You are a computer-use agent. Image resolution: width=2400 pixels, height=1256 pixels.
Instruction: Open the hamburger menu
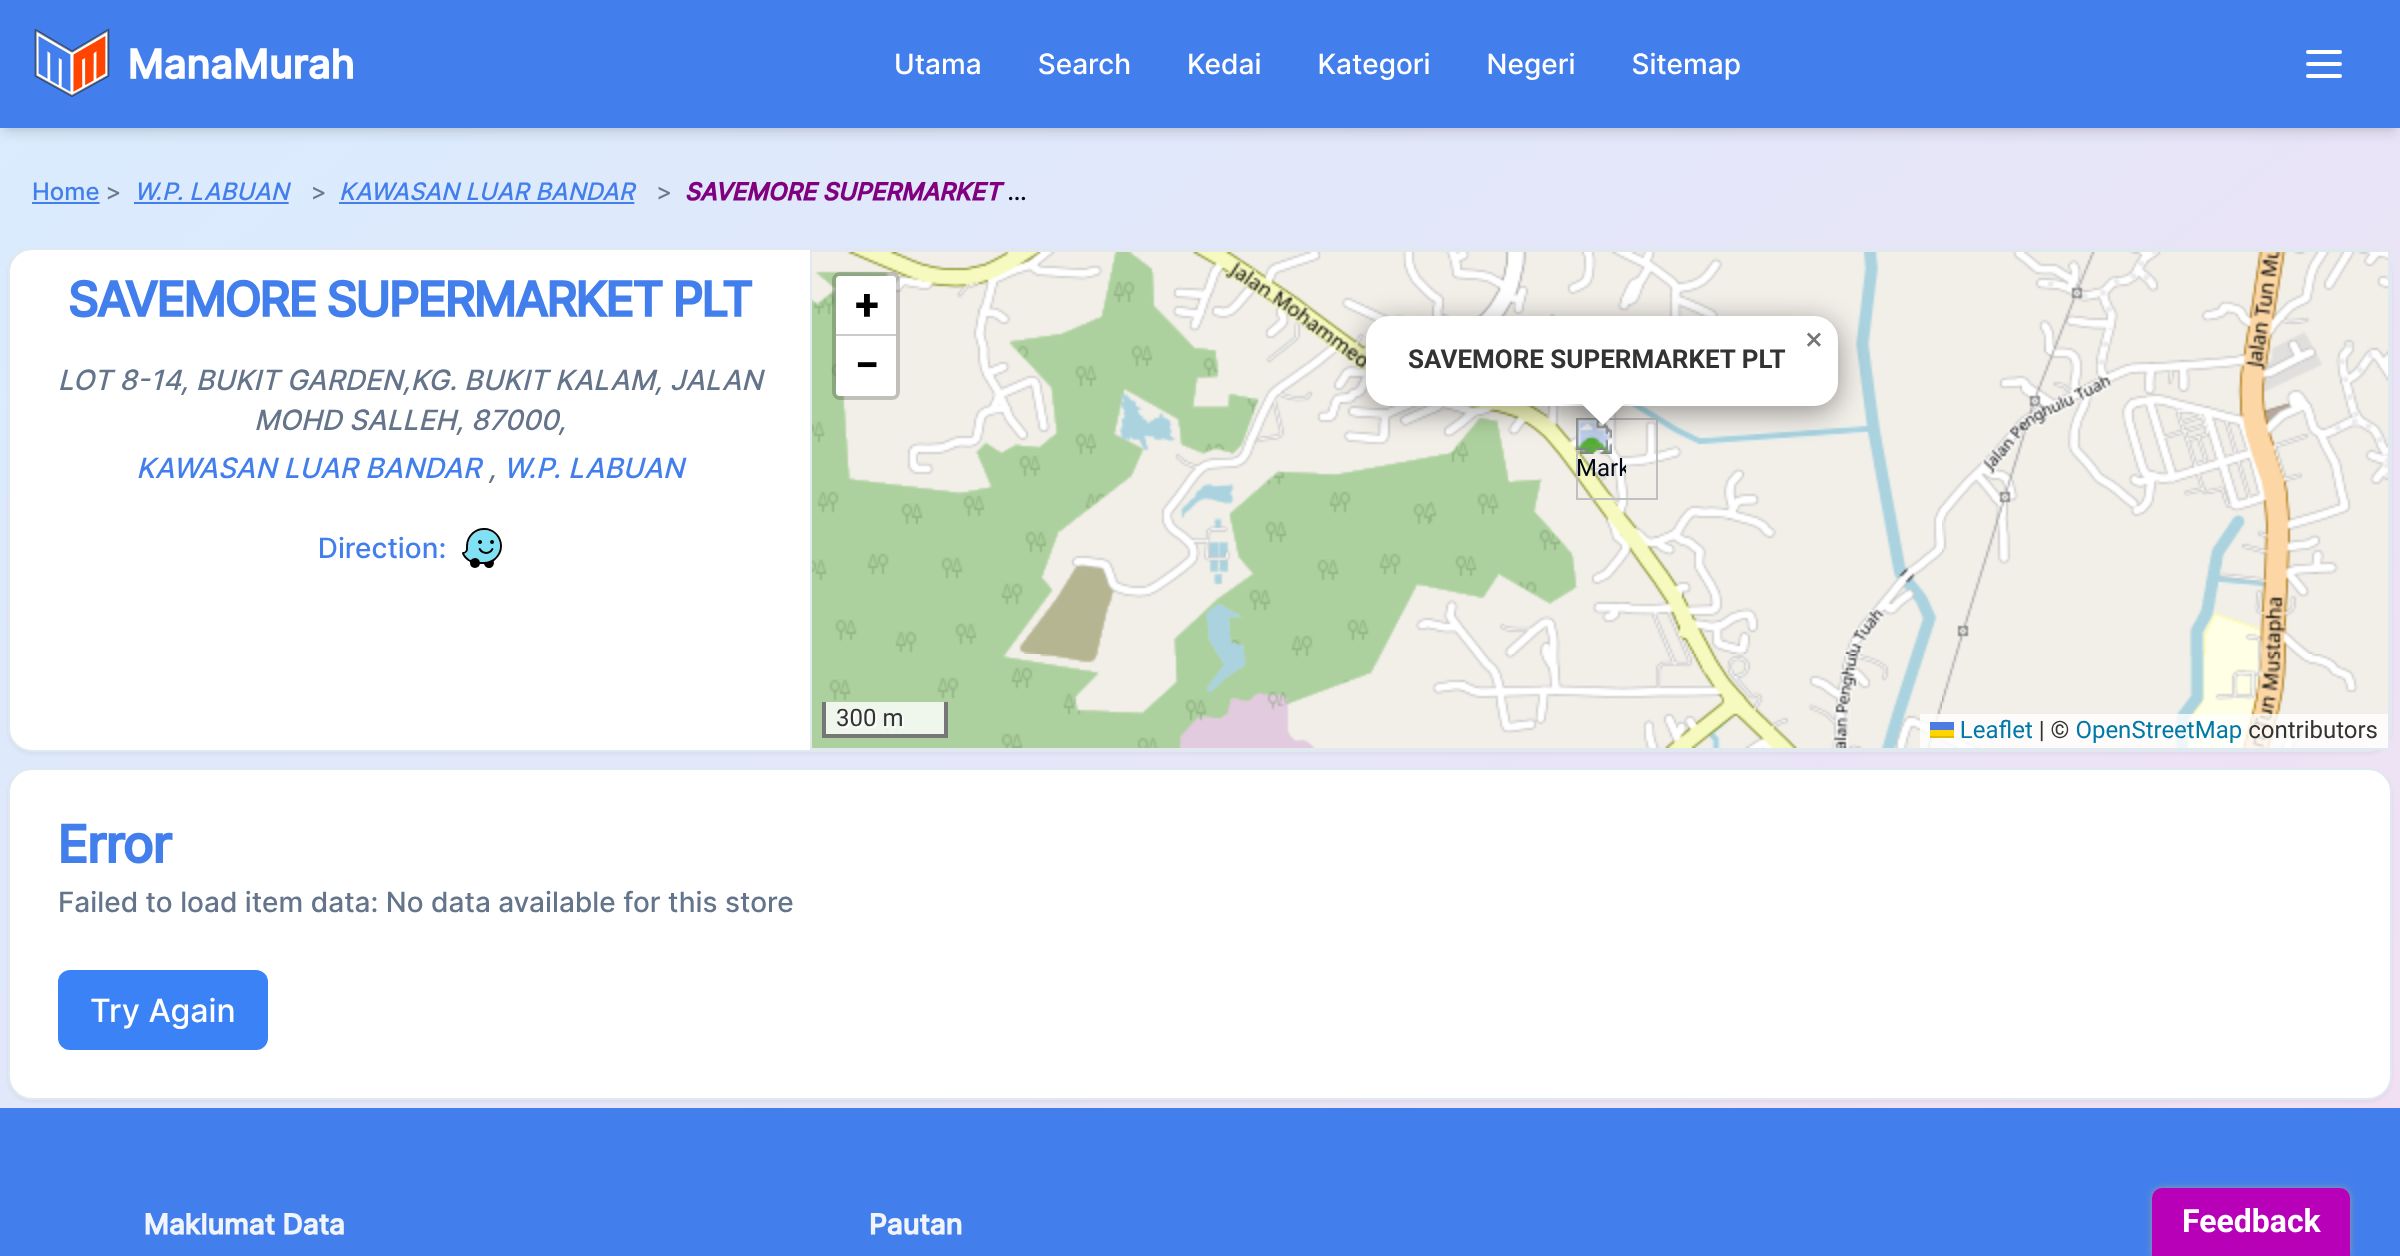point(2323,64)
